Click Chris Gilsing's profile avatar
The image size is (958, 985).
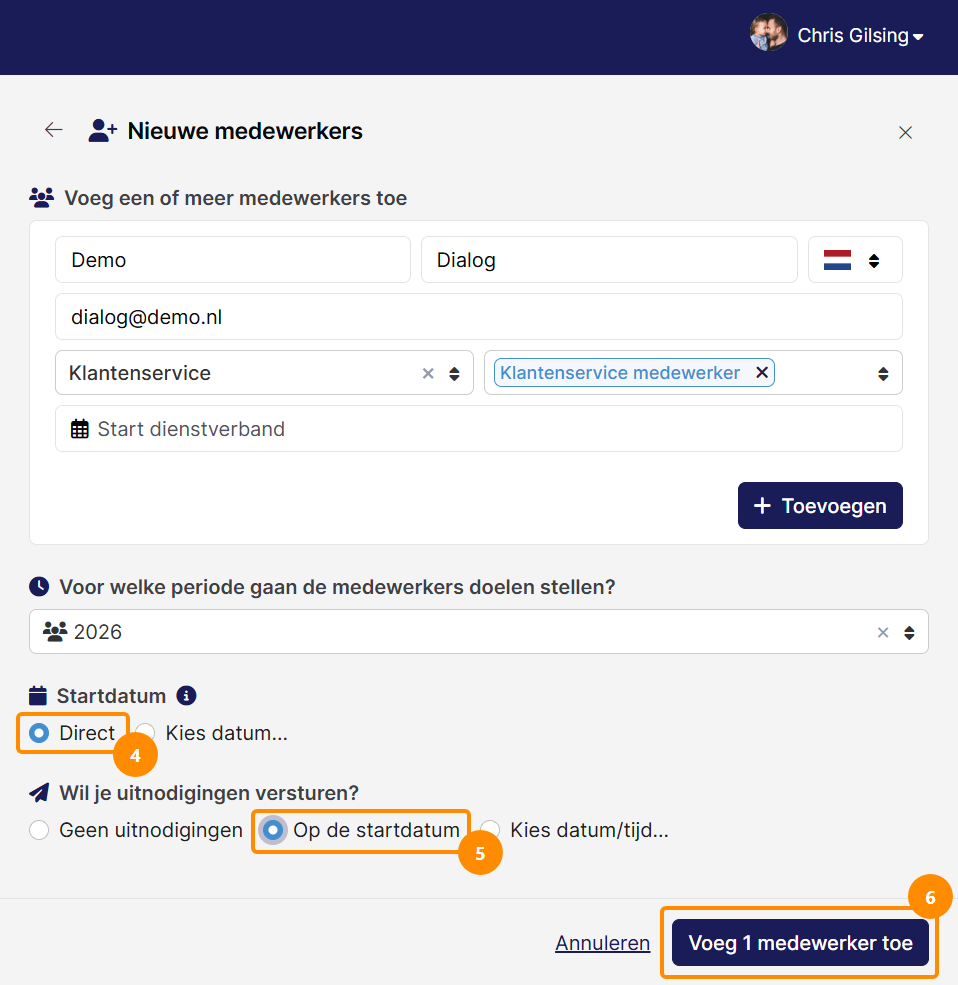[x=769, y=33]
